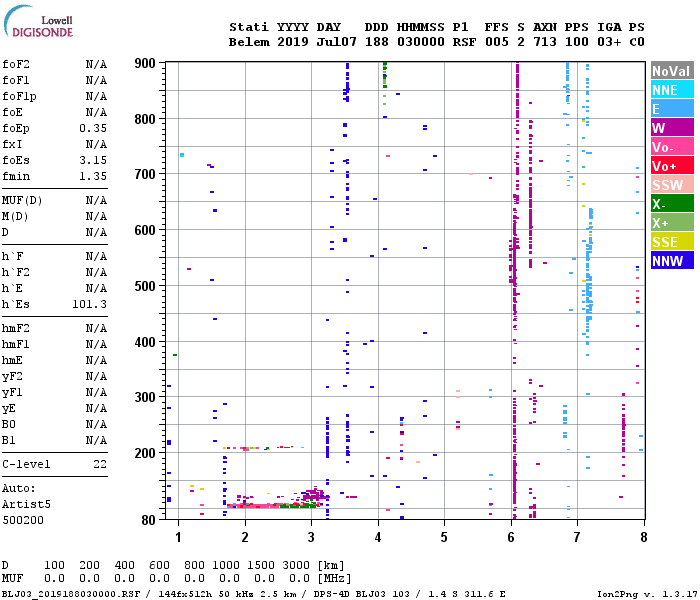Click the B0 parameter label

tap(8, 425)
